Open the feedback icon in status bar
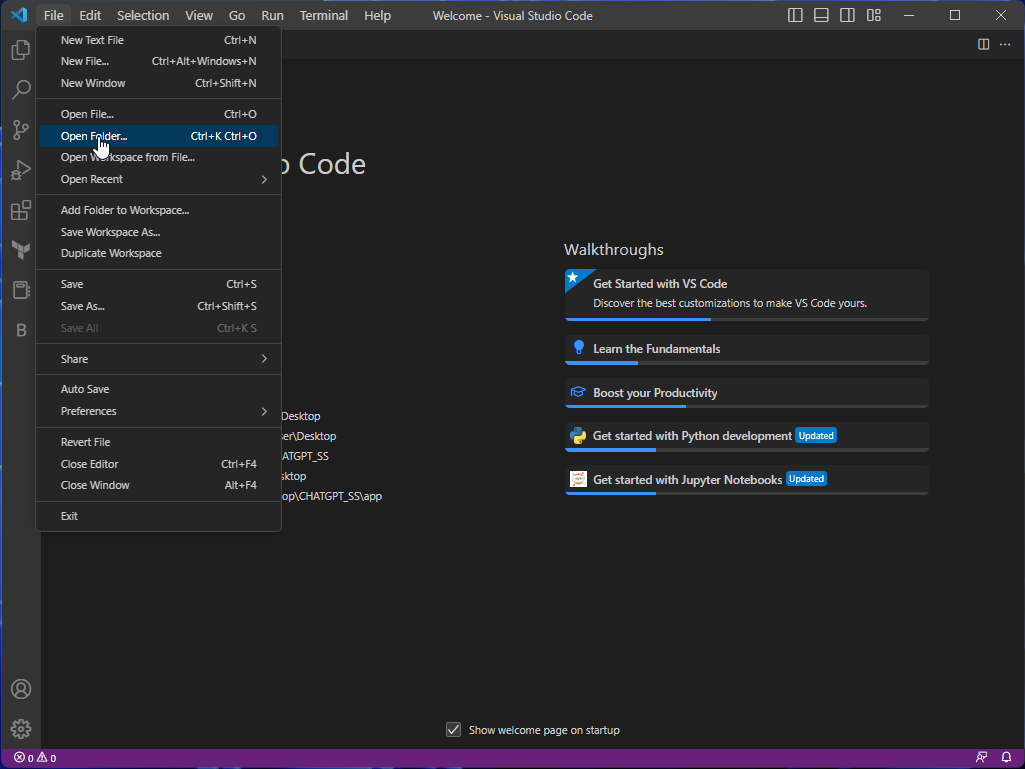The image size is (1025, 769). click(x=981, y=758)
